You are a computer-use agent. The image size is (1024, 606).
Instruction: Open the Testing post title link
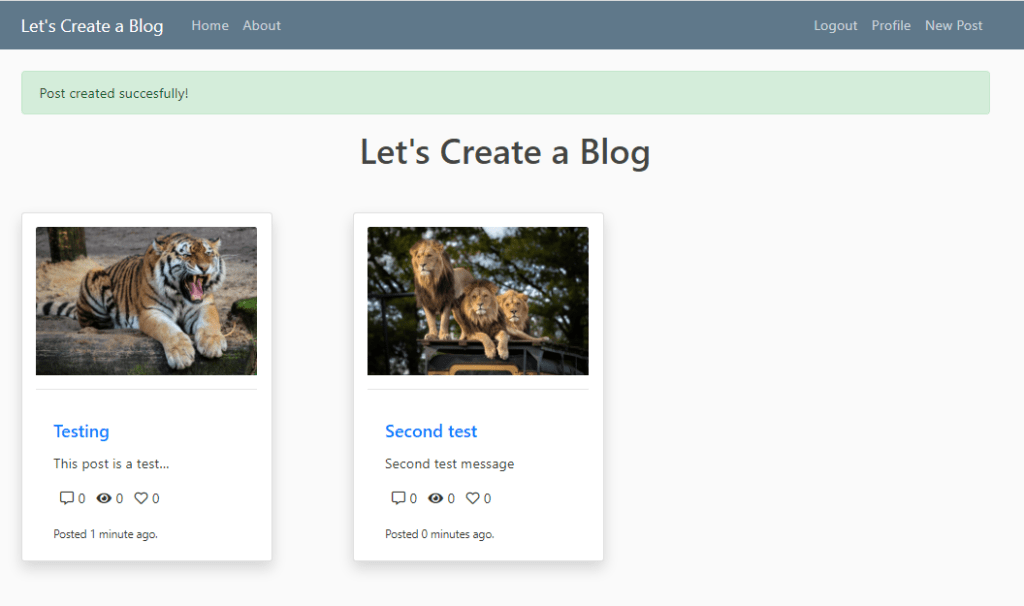point(81,431)
